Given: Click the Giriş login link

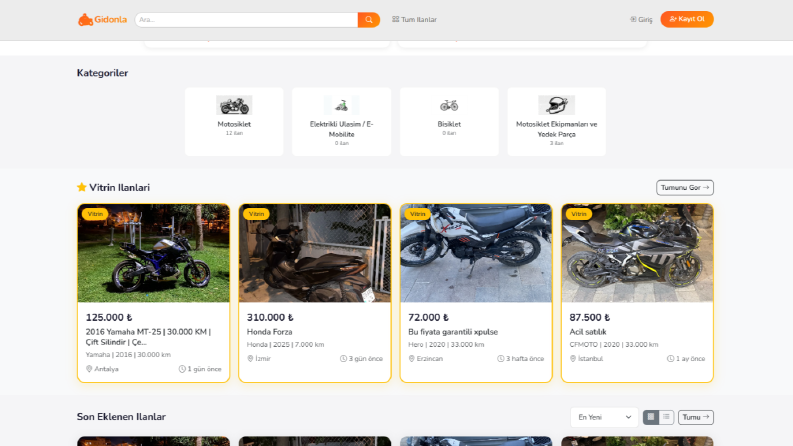Looking at the screenshot, I should (x=641, y=20).
